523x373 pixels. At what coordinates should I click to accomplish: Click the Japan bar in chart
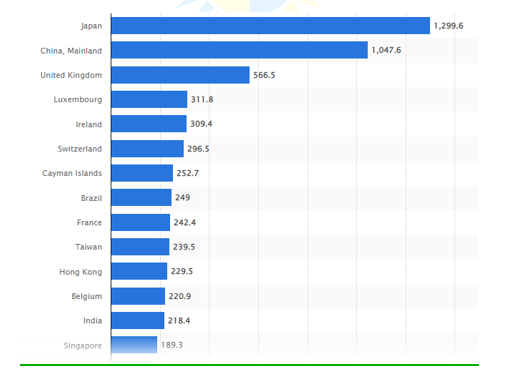click(271, 26)
